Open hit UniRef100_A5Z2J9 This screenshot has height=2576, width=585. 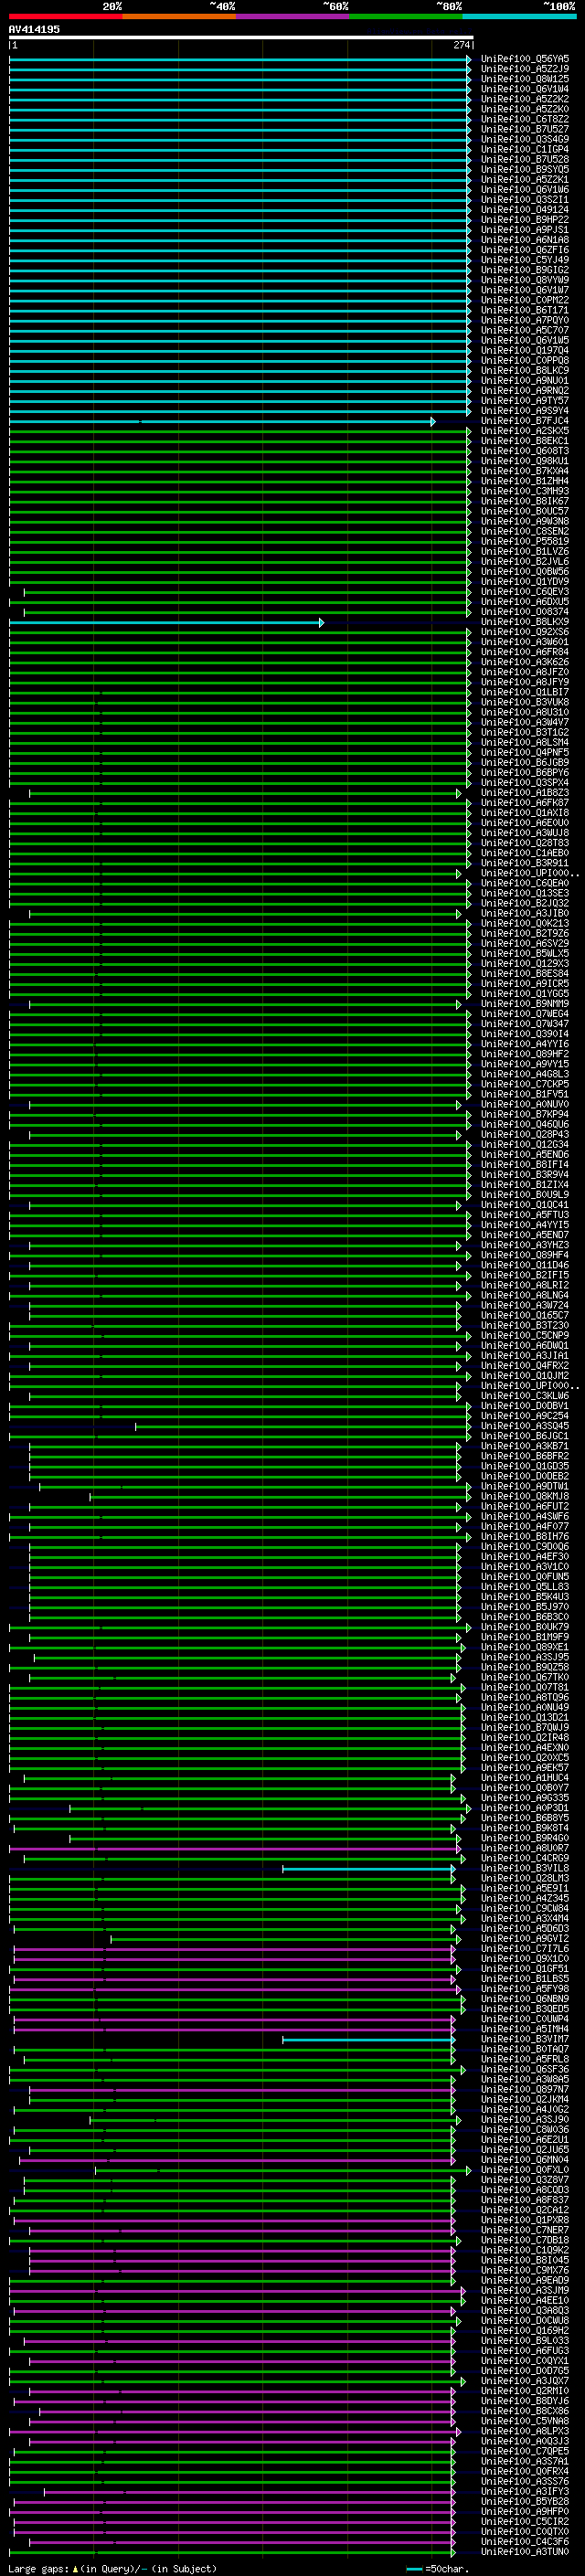pos(525,69)
